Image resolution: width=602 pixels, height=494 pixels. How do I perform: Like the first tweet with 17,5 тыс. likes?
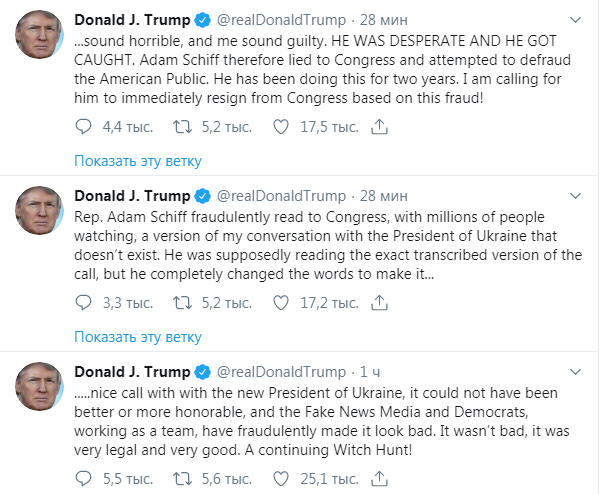click(282, 127)
